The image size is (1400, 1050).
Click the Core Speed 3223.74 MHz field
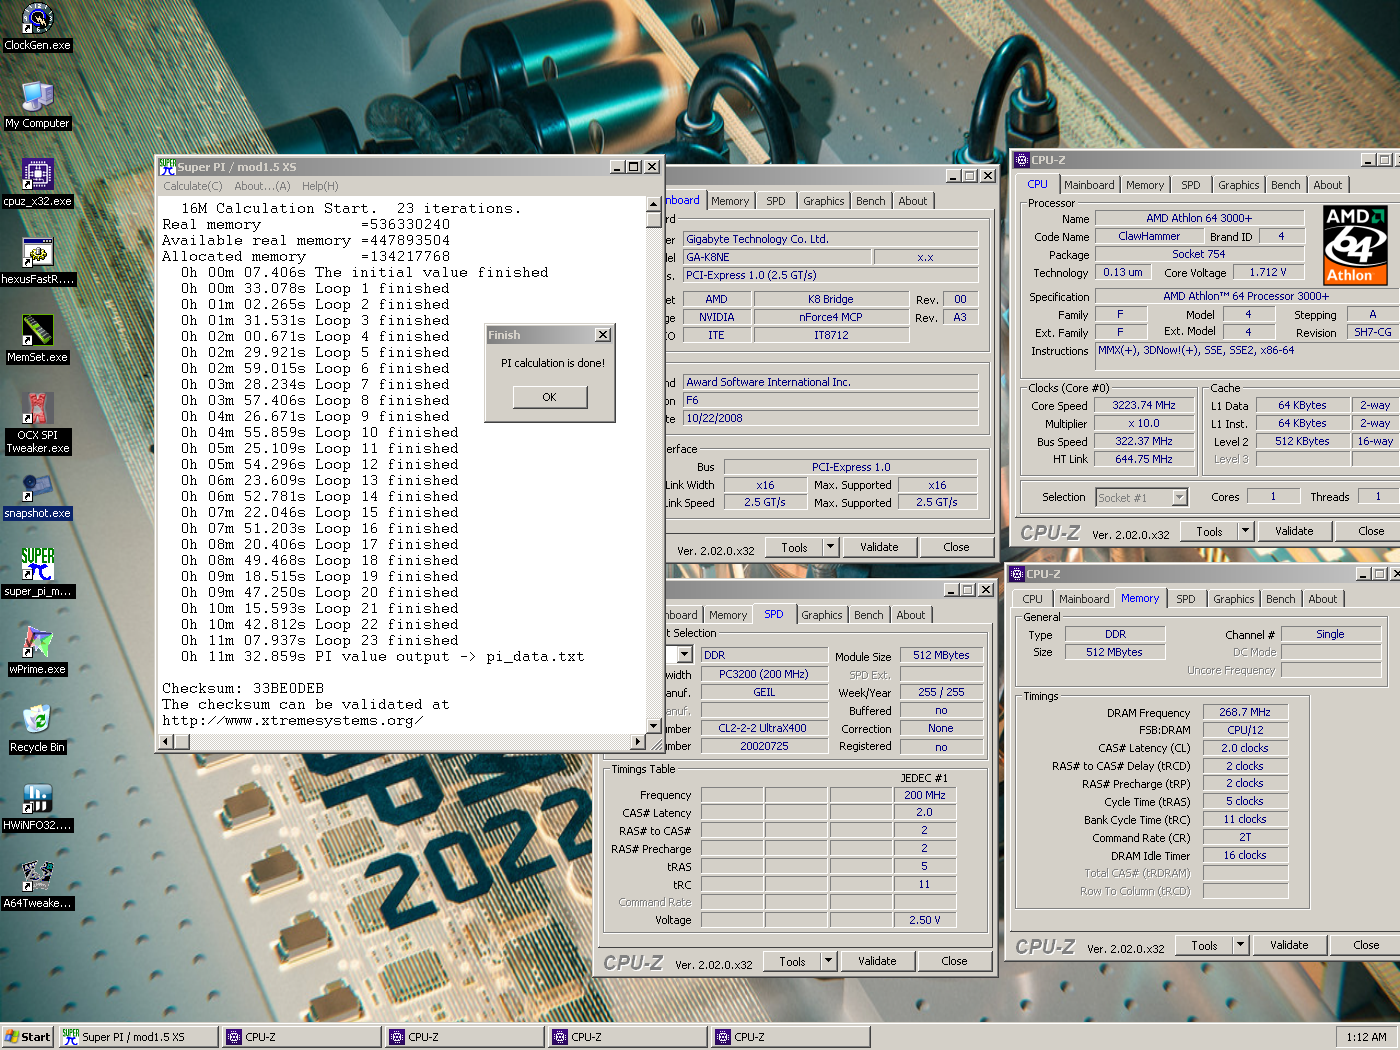(x=1144, y=406)
